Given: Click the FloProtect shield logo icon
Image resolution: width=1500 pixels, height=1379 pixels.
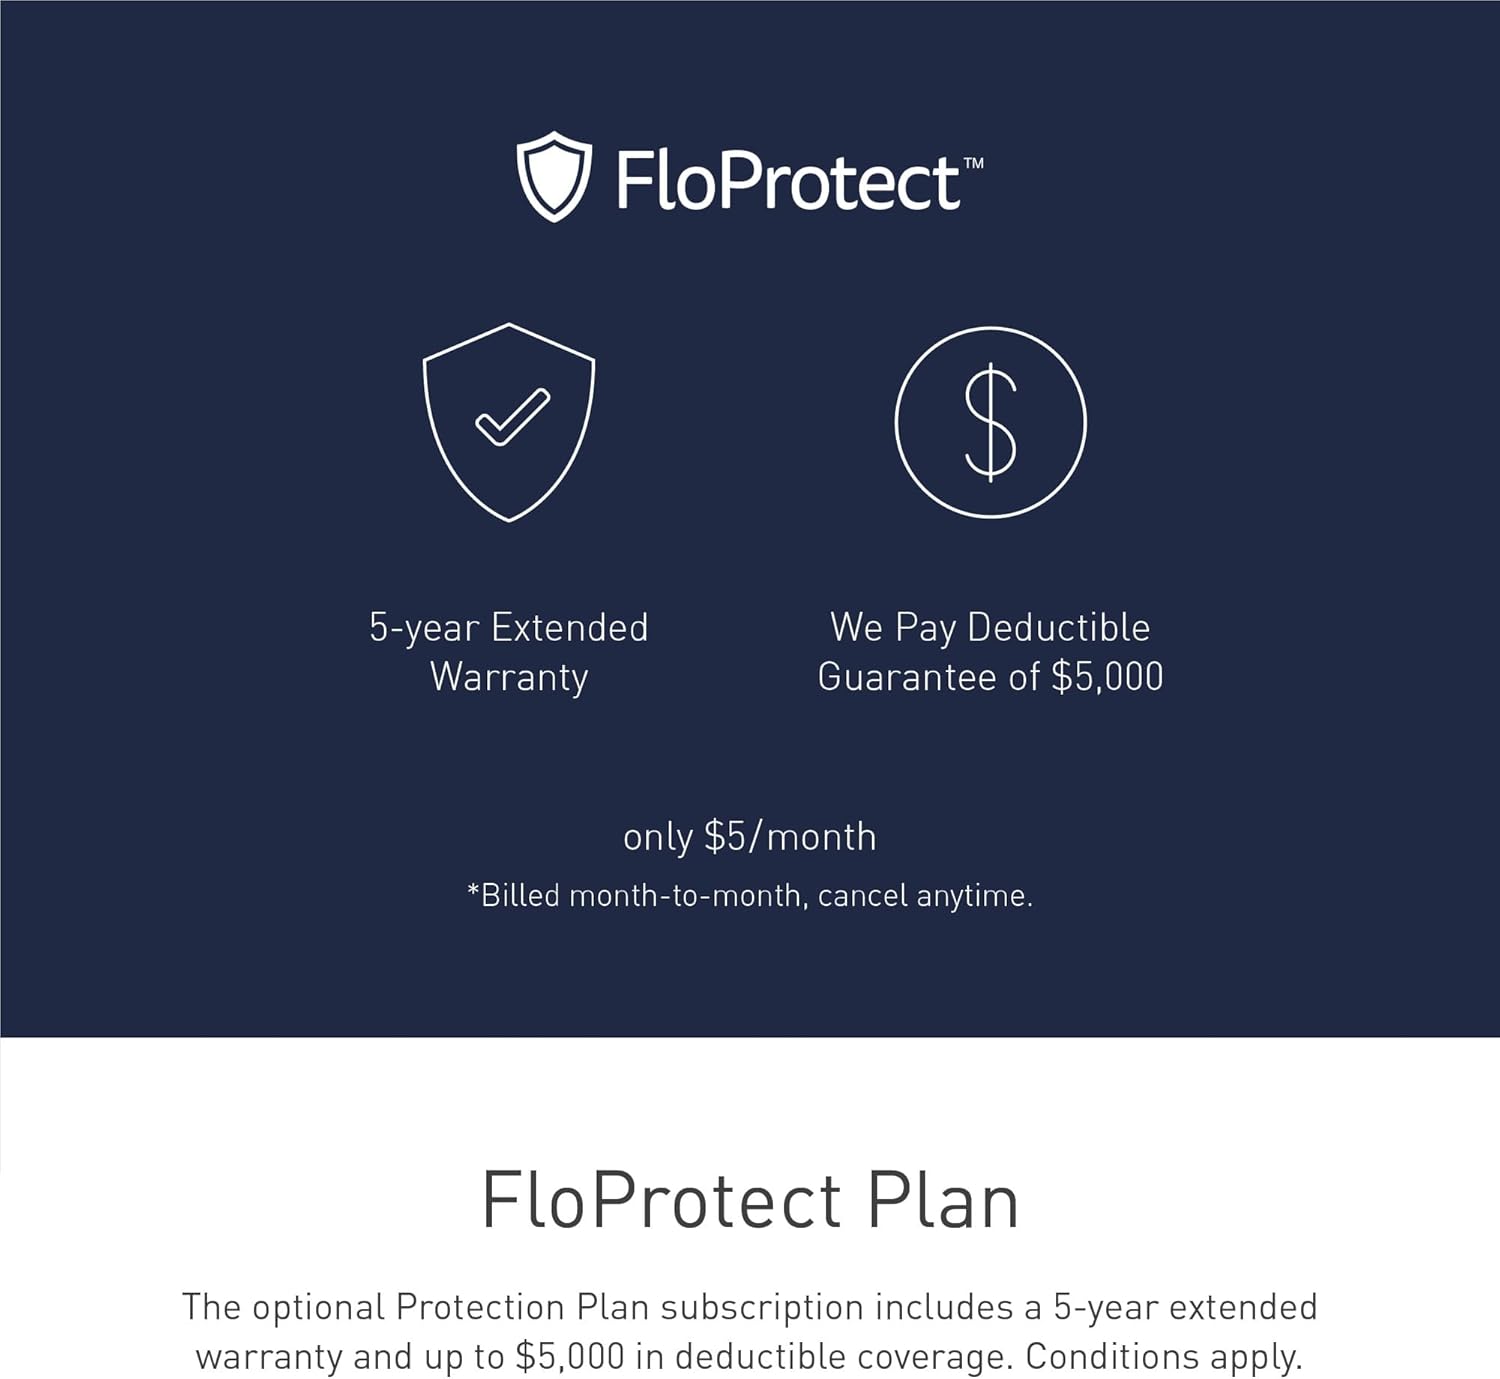Looking at the screenshot, I should point(553,177).
